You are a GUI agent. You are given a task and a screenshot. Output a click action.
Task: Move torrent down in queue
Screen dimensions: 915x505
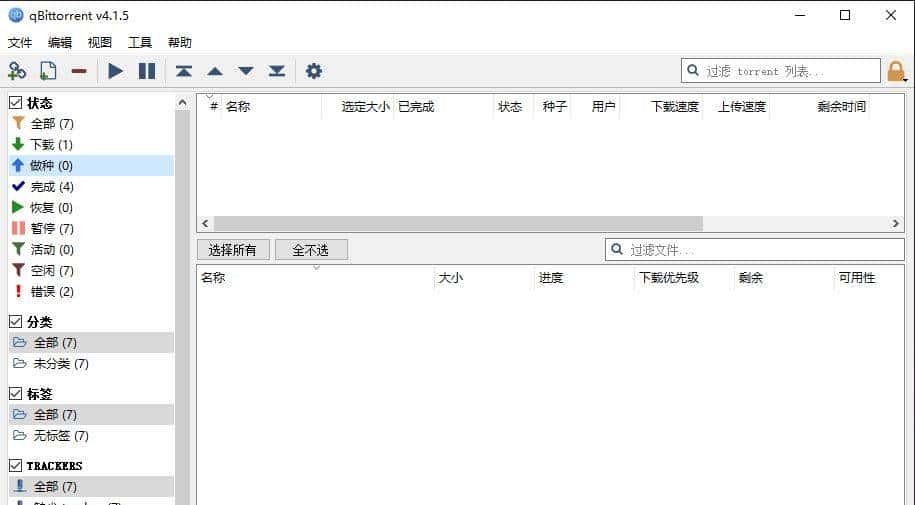(246, 71)
